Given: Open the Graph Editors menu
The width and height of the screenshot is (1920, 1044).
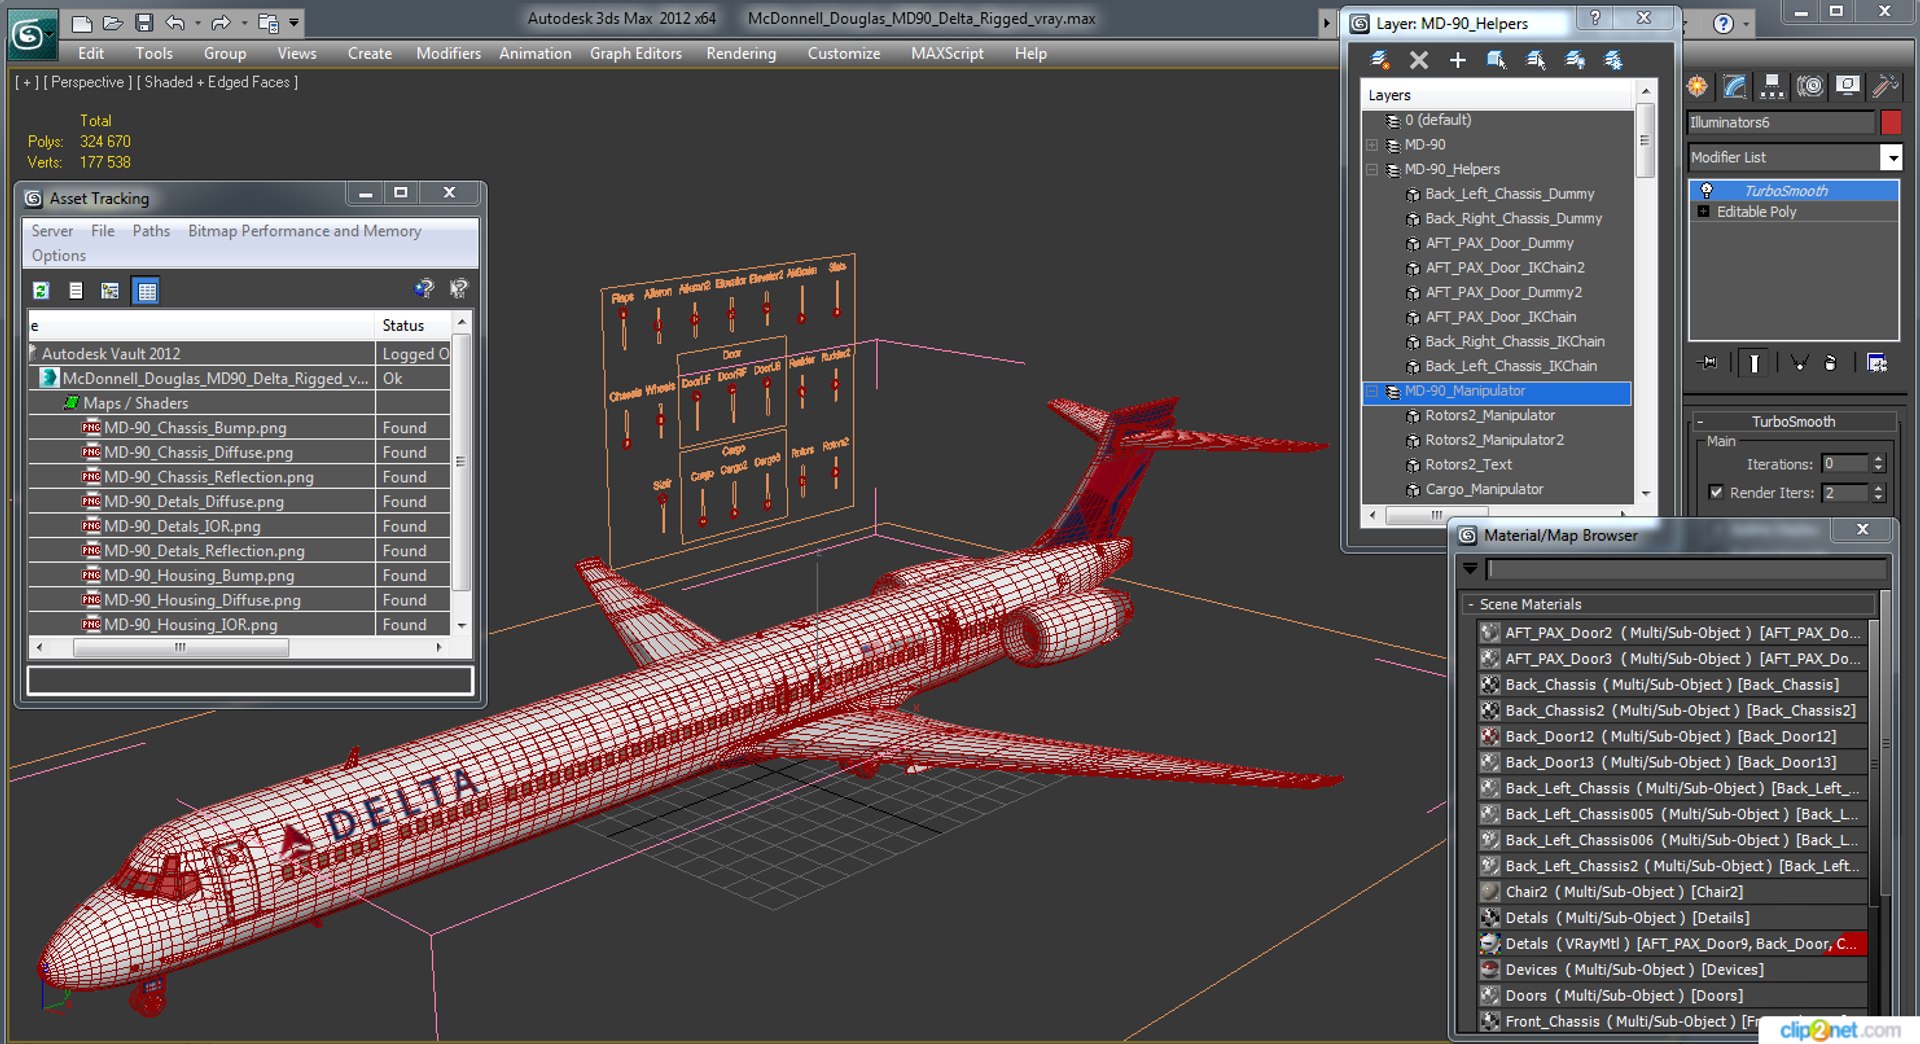Looking at the screenshot, I should point(636,54).
